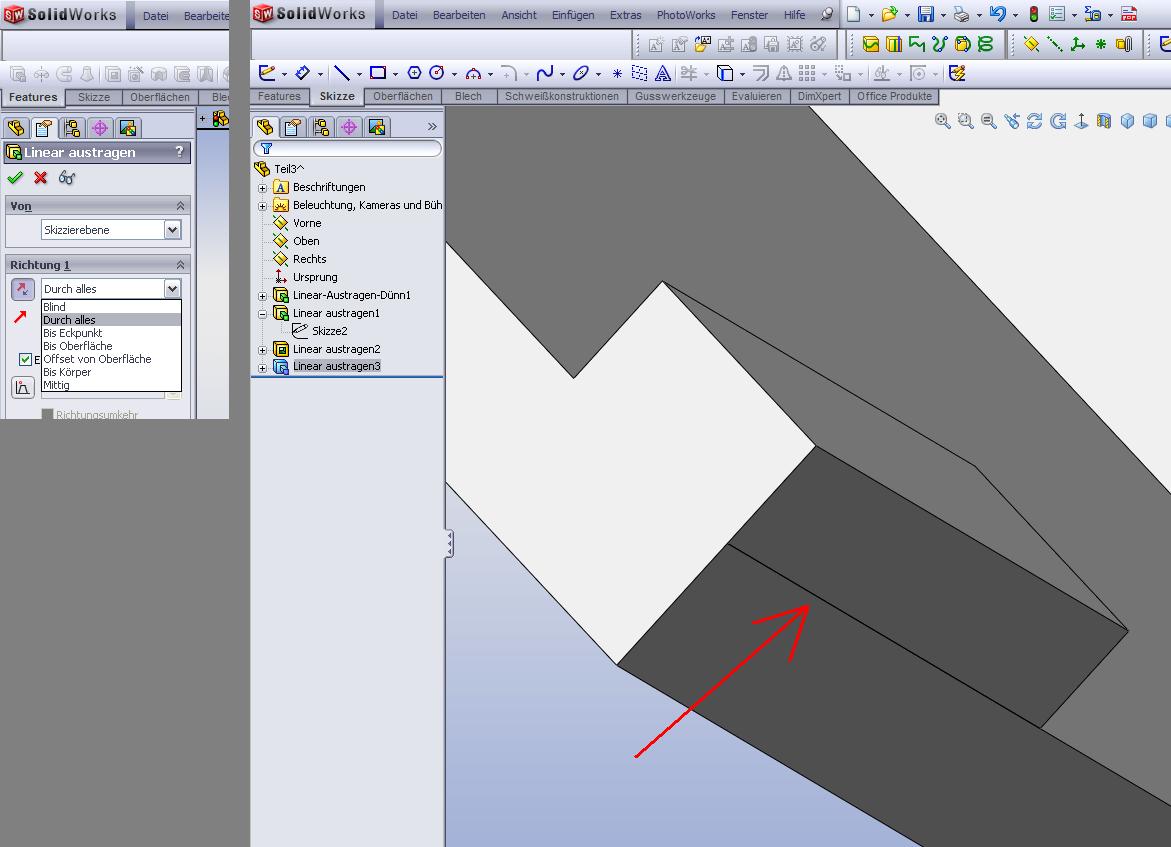Select the Line sketch tool
Viewport: 1171px width, 847px height.
point(342,73)
